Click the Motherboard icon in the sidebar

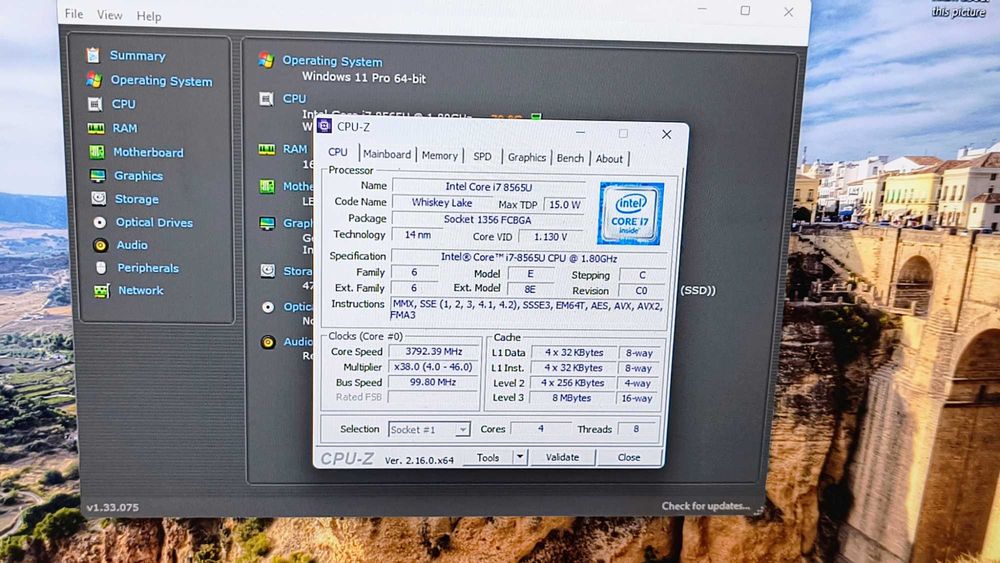coord(96,152)
